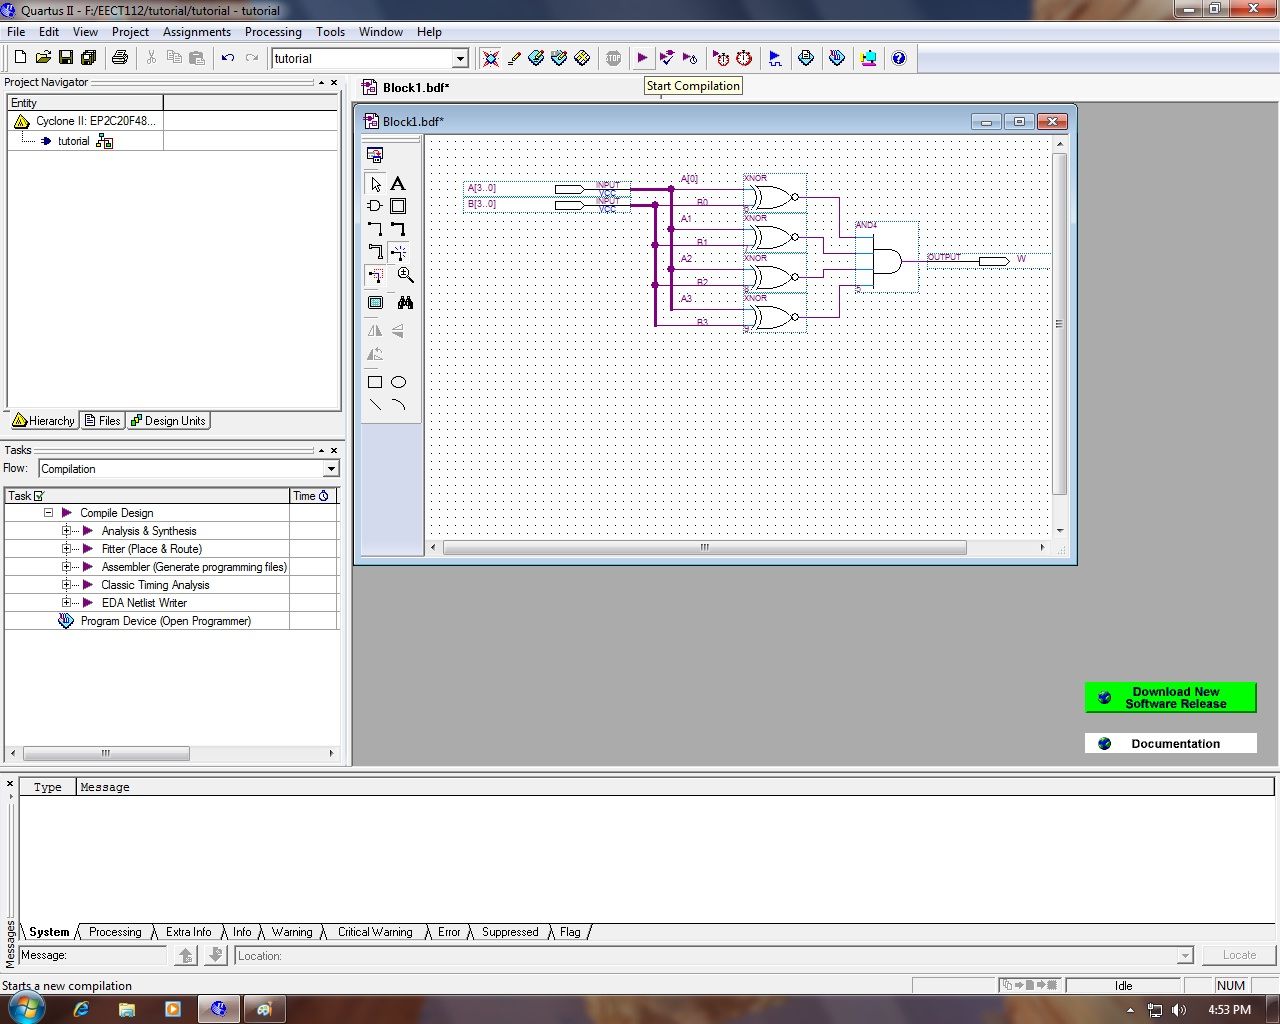Click the Download New Software Release banner

click(1170, 697)
